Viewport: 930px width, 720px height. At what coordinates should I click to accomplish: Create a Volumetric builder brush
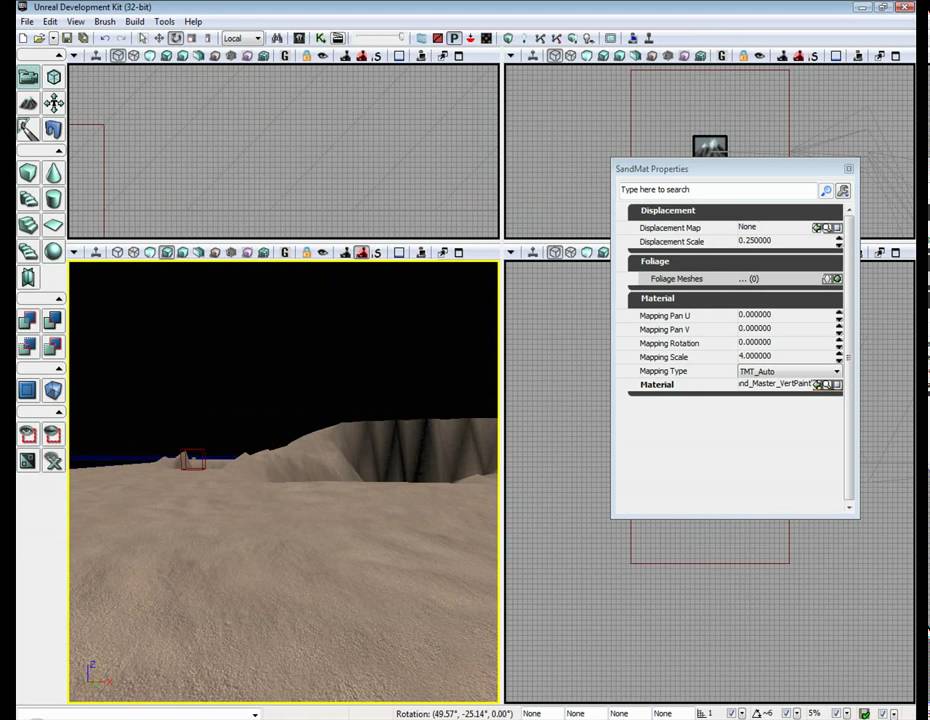[x=28, y=278]
